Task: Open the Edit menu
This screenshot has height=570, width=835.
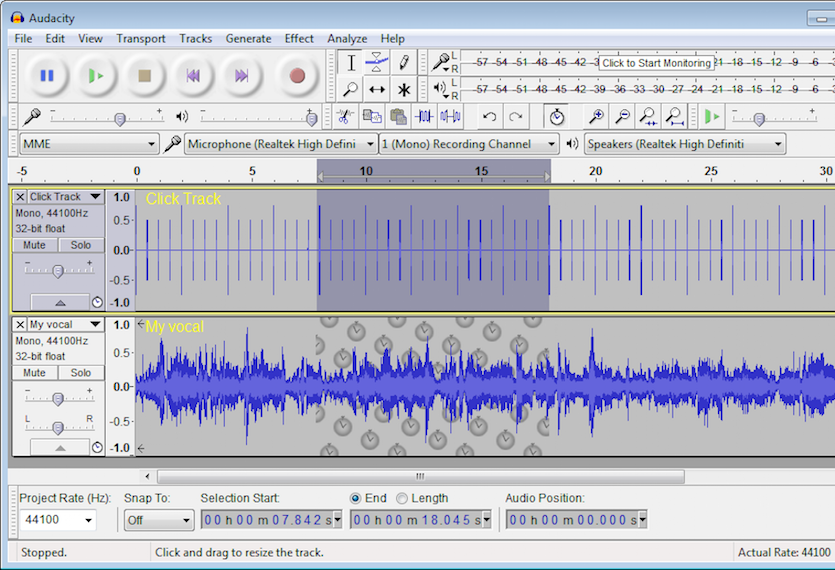Action: pyautogui.click(x=55, y=38)
